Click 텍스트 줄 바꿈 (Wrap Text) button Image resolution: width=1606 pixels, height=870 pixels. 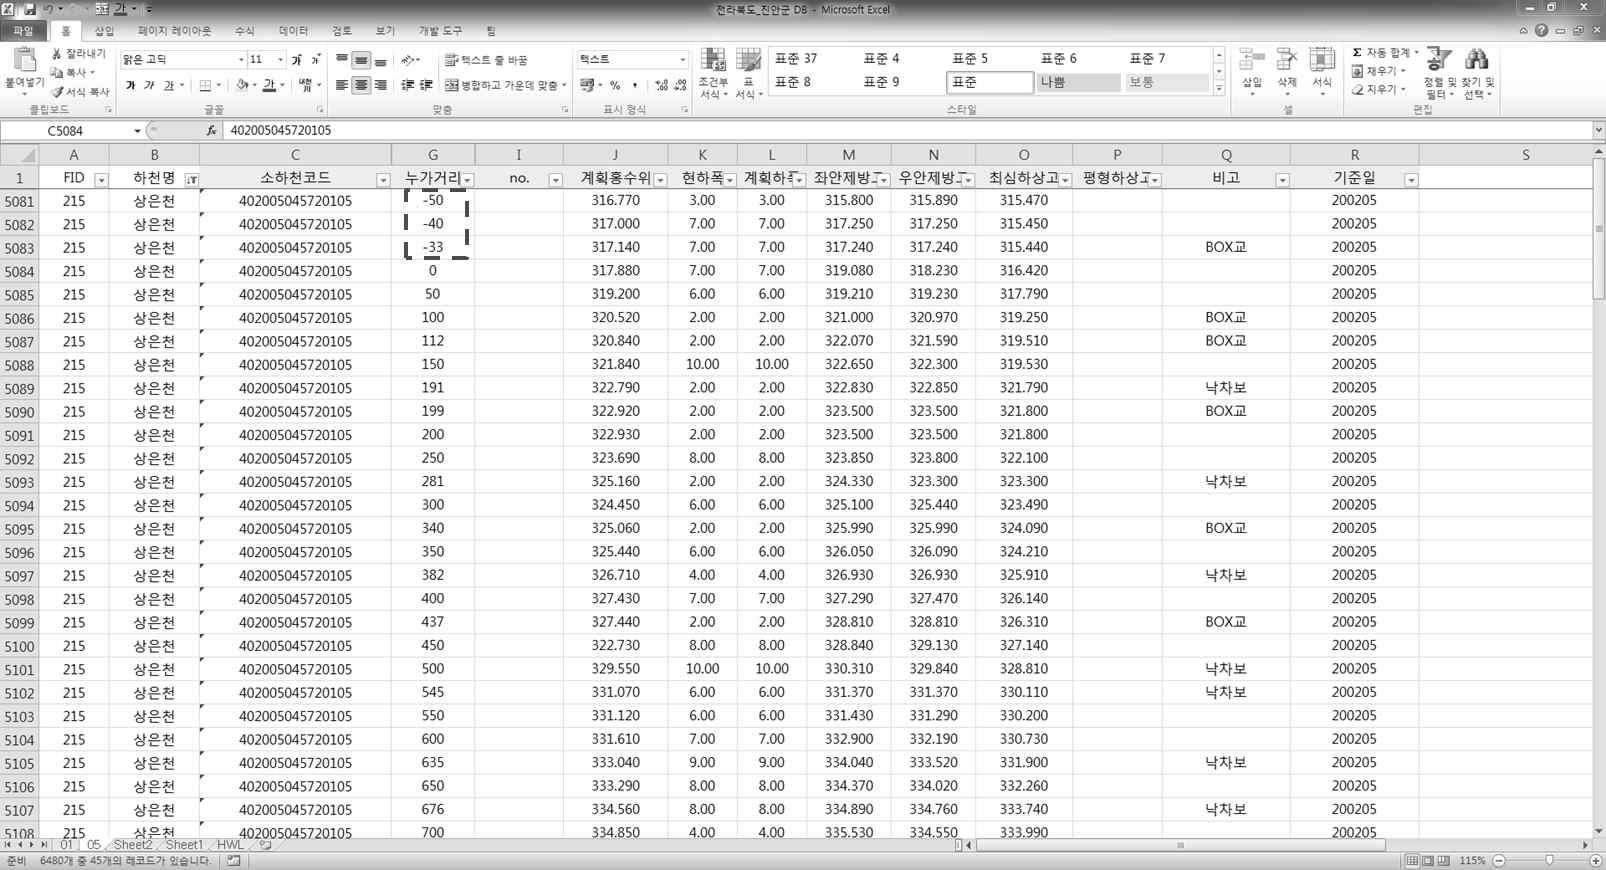coord(487,60)
